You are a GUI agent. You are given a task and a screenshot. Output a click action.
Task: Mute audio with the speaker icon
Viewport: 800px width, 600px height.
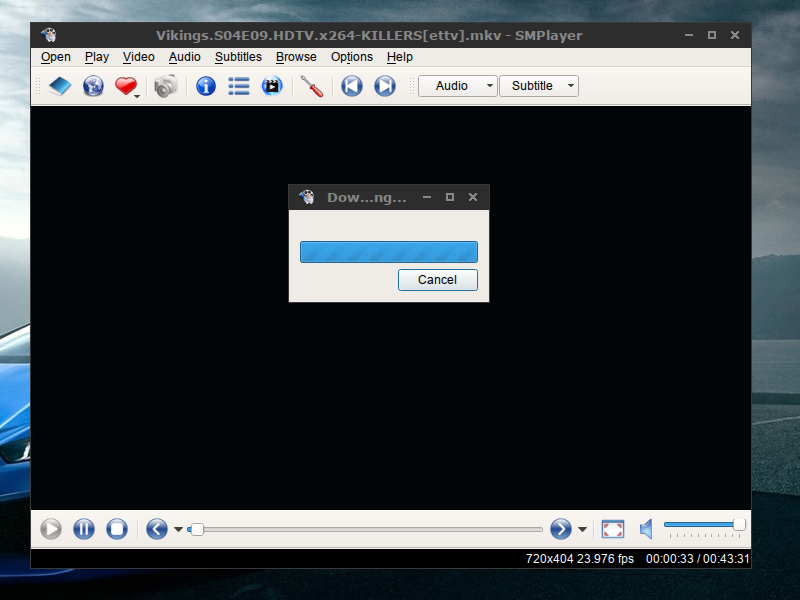[x=646, y=529]
